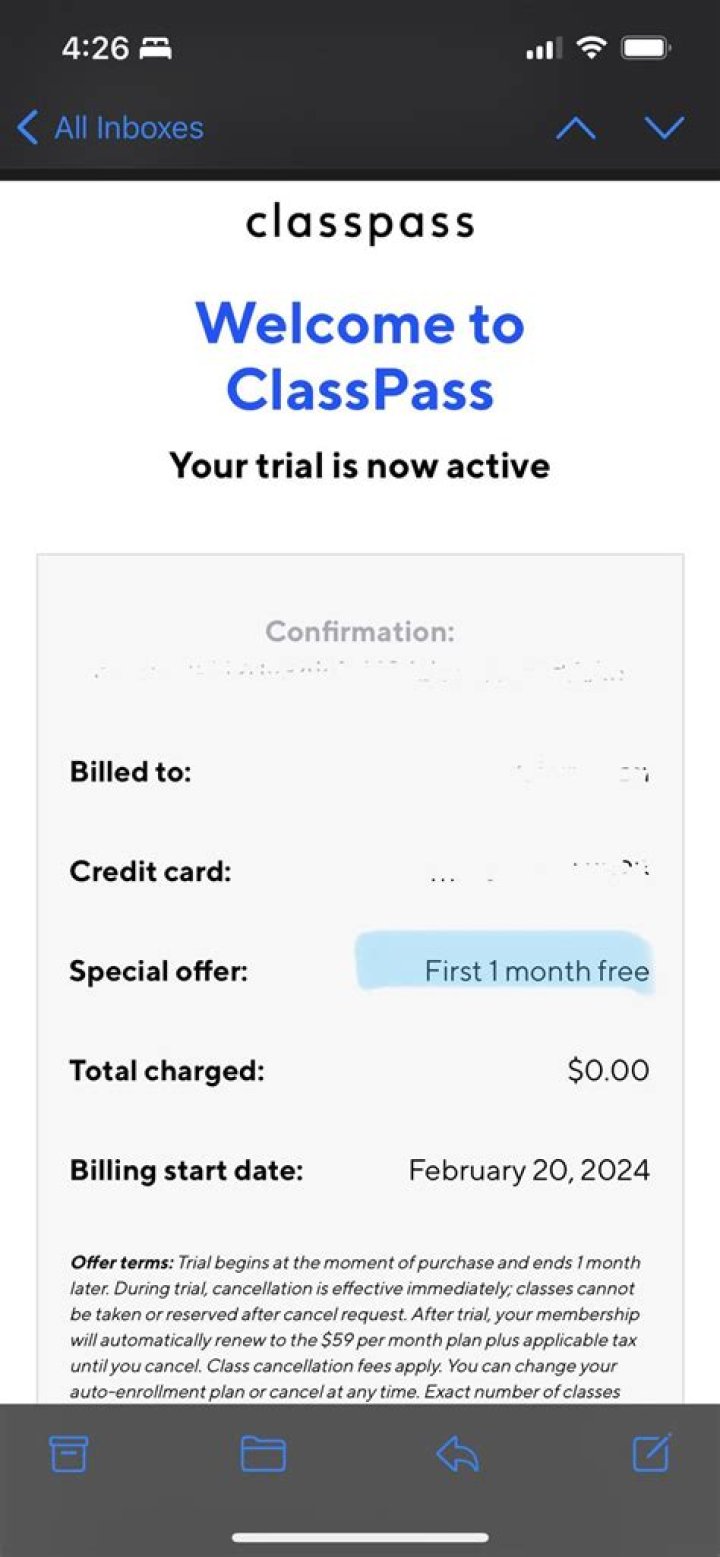Tap the reply arrow icon

click(x=458, y=1454)
